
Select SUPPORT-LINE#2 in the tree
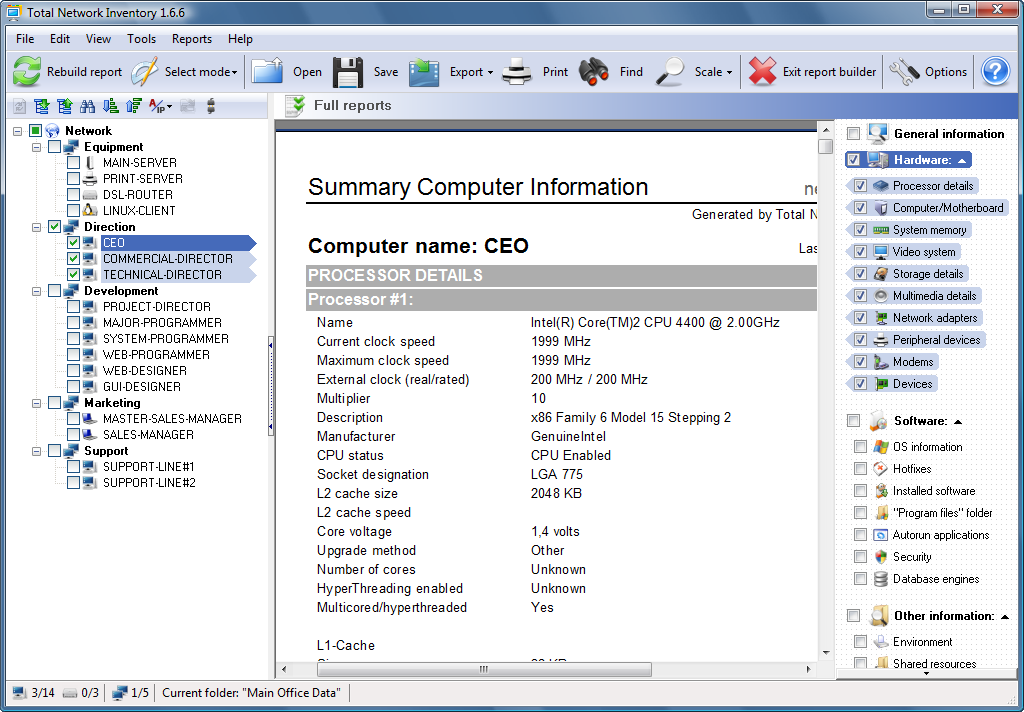(149, 483)
